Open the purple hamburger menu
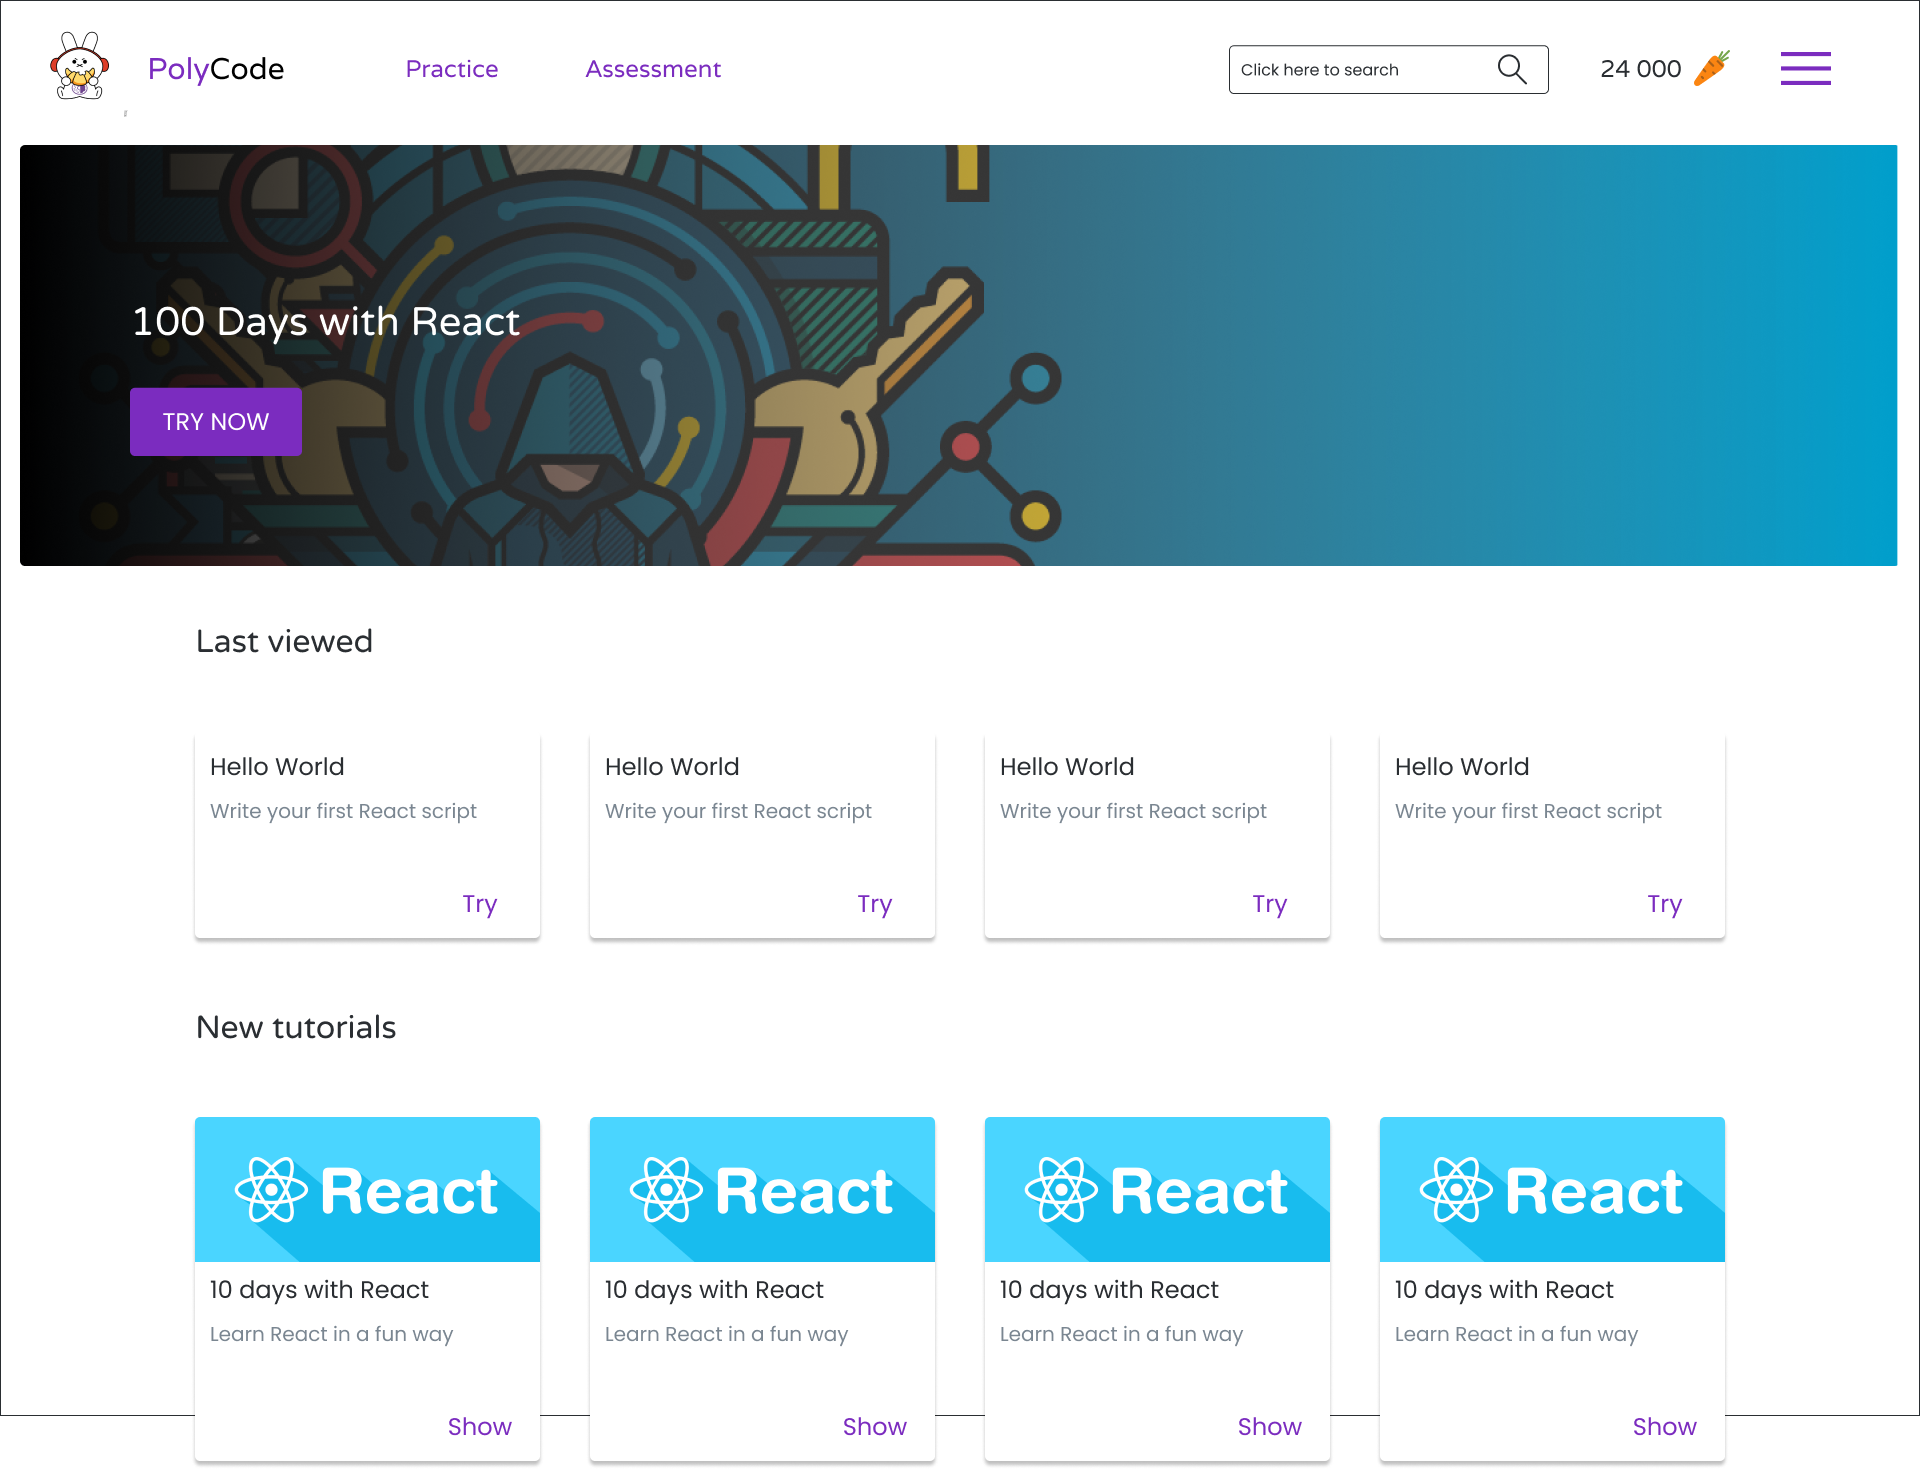The width and height of the screenshot is (1920, 1469). click(x=1805, y=69)
